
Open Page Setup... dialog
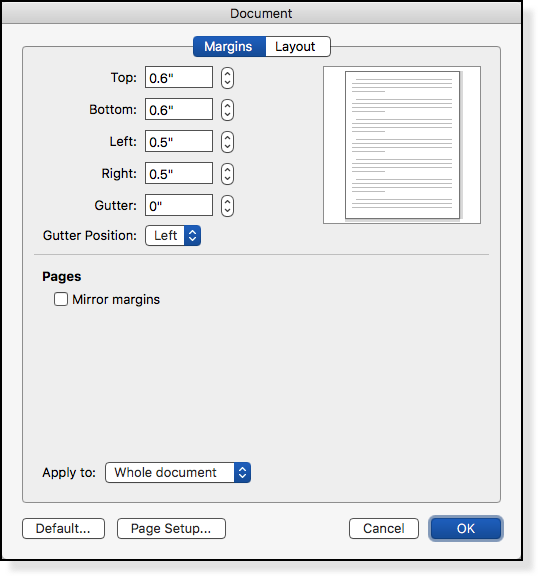click(171, 529)
